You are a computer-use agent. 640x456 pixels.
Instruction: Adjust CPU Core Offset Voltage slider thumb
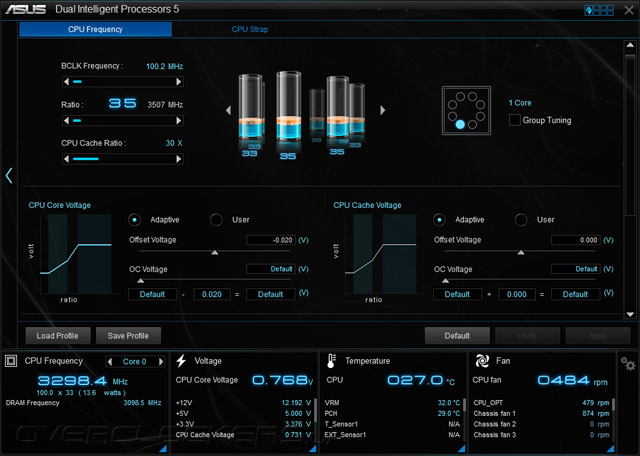pos(215,253)
